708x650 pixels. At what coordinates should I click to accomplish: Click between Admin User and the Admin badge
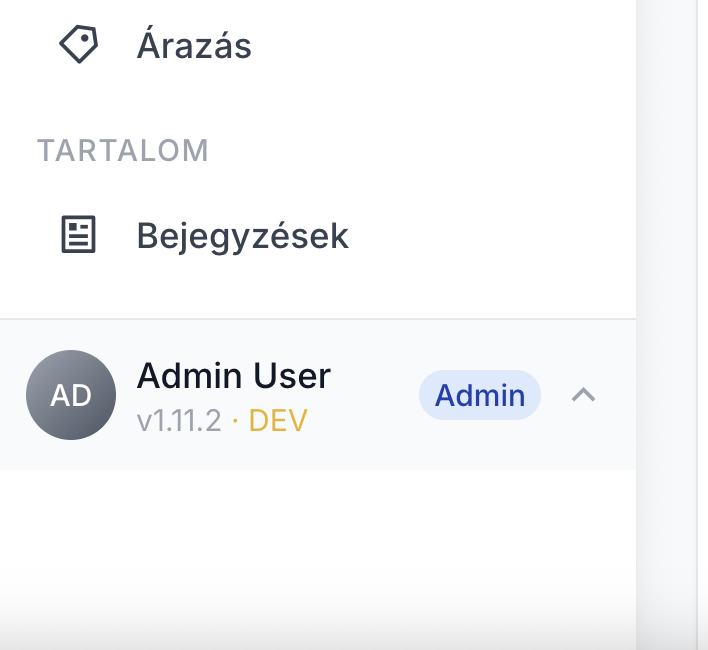(x=375, y=395)
